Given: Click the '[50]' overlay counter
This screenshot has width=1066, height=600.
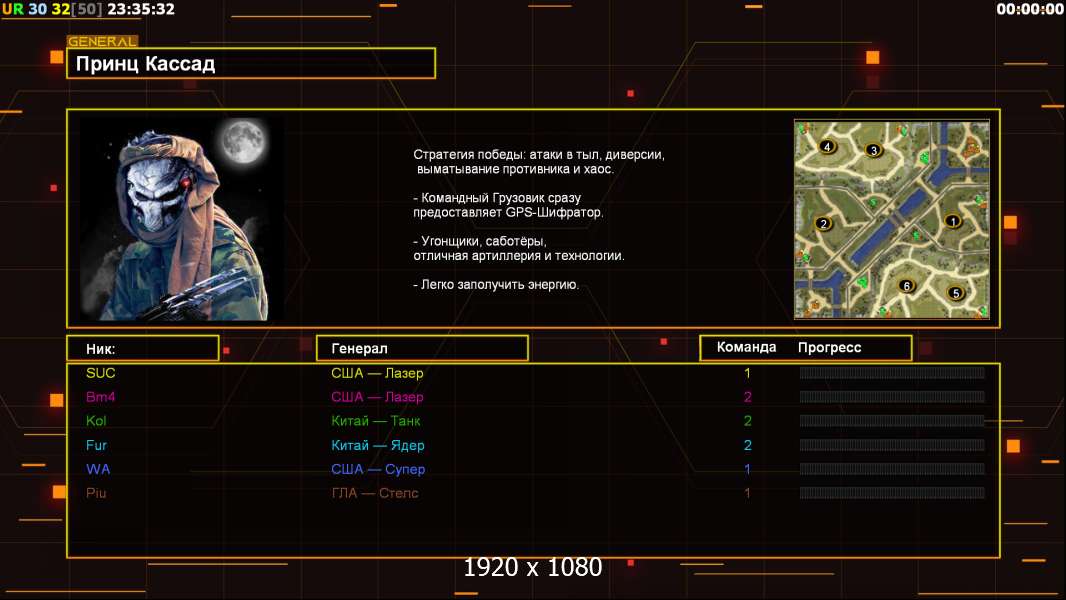Looking at the screenshot, I should (x=86, y=9).
